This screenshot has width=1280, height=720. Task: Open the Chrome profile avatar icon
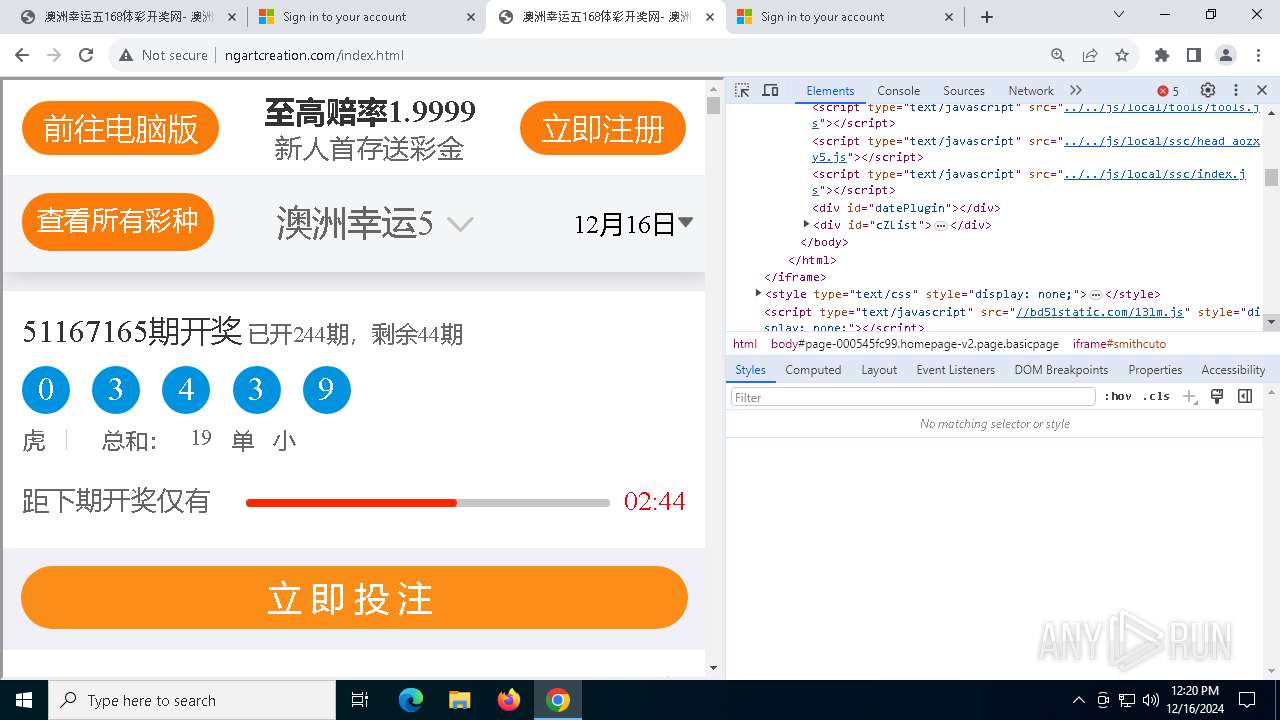pyautogui.click(x=1226, y=55)
